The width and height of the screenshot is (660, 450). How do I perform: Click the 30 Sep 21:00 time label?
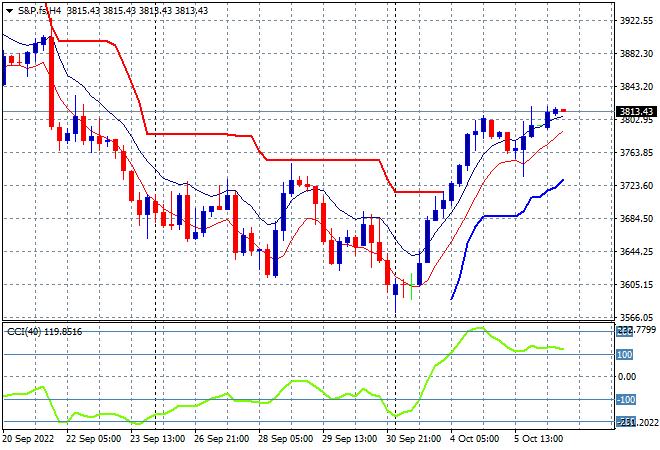pyautogui.click(x=413, y=439)
